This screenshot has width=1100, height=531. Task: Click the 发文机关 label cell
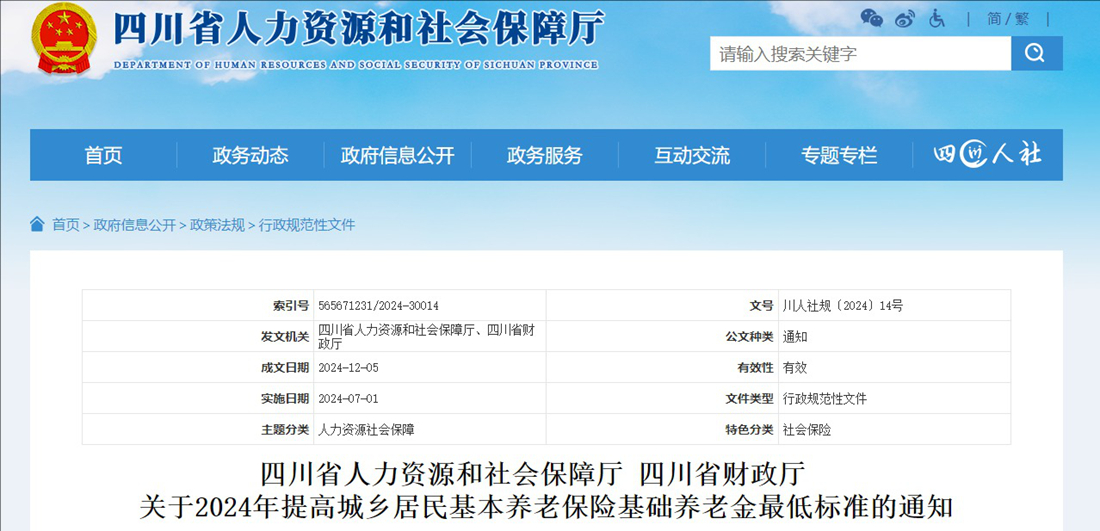(198, 337)
